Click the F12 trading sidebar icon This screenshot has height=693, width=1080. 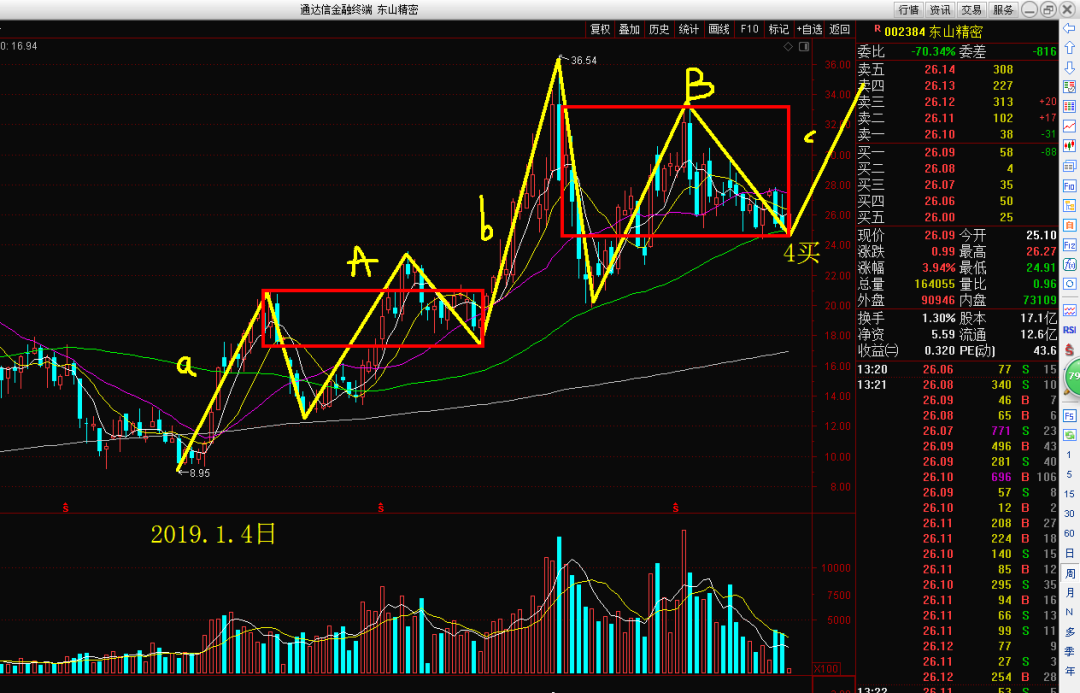1070,245
